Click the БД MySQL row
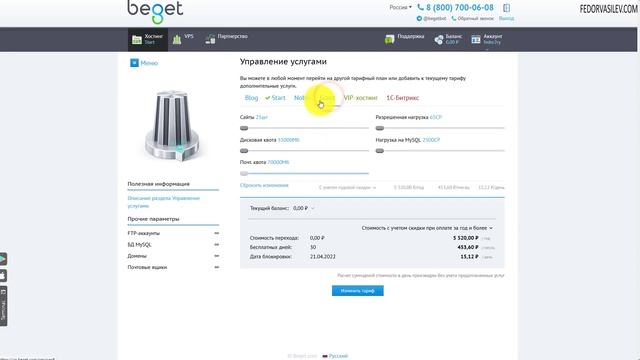Image resolution: width=640 pixels, height=360 pixels. coord(173,245)
